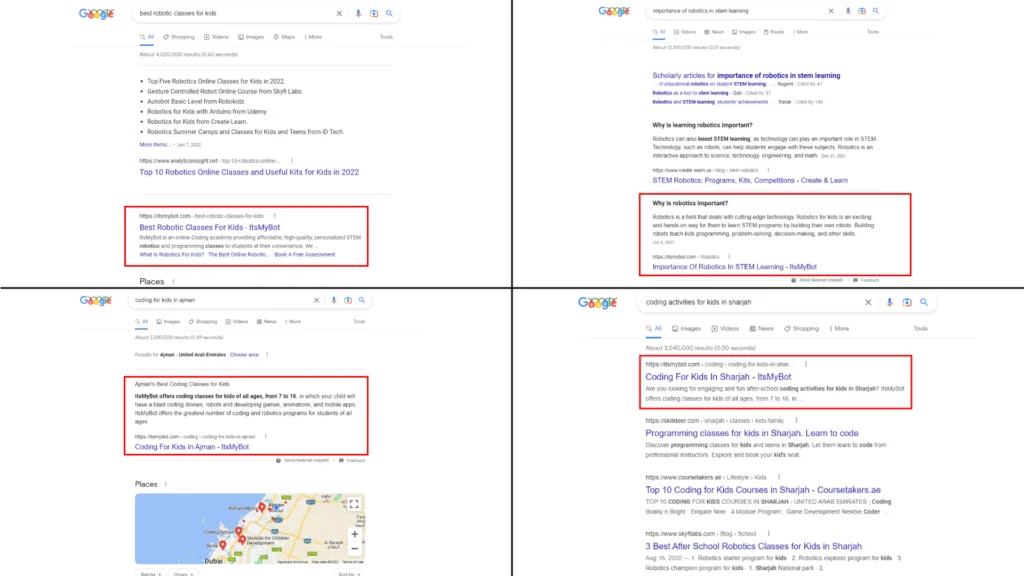The width and height of the screenshot is (1024, 576).
Task: Click Tools button in Sharjah search results
Action: tap(920, 328)
